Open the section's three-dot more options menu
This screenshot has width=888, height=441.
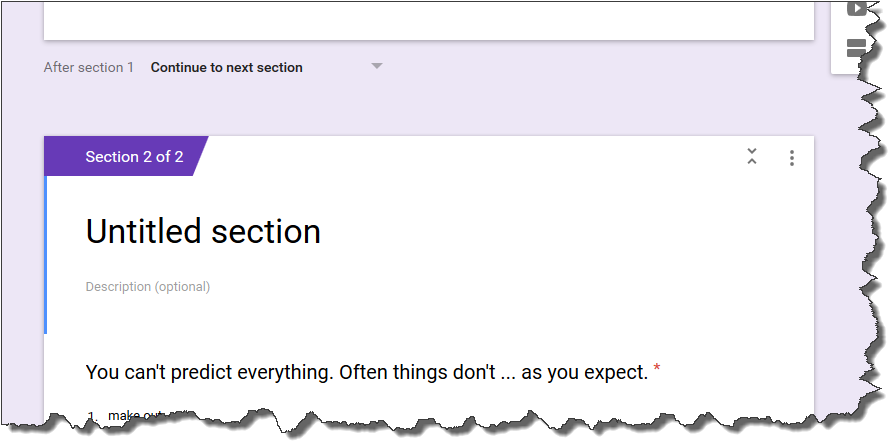[792, 158]
